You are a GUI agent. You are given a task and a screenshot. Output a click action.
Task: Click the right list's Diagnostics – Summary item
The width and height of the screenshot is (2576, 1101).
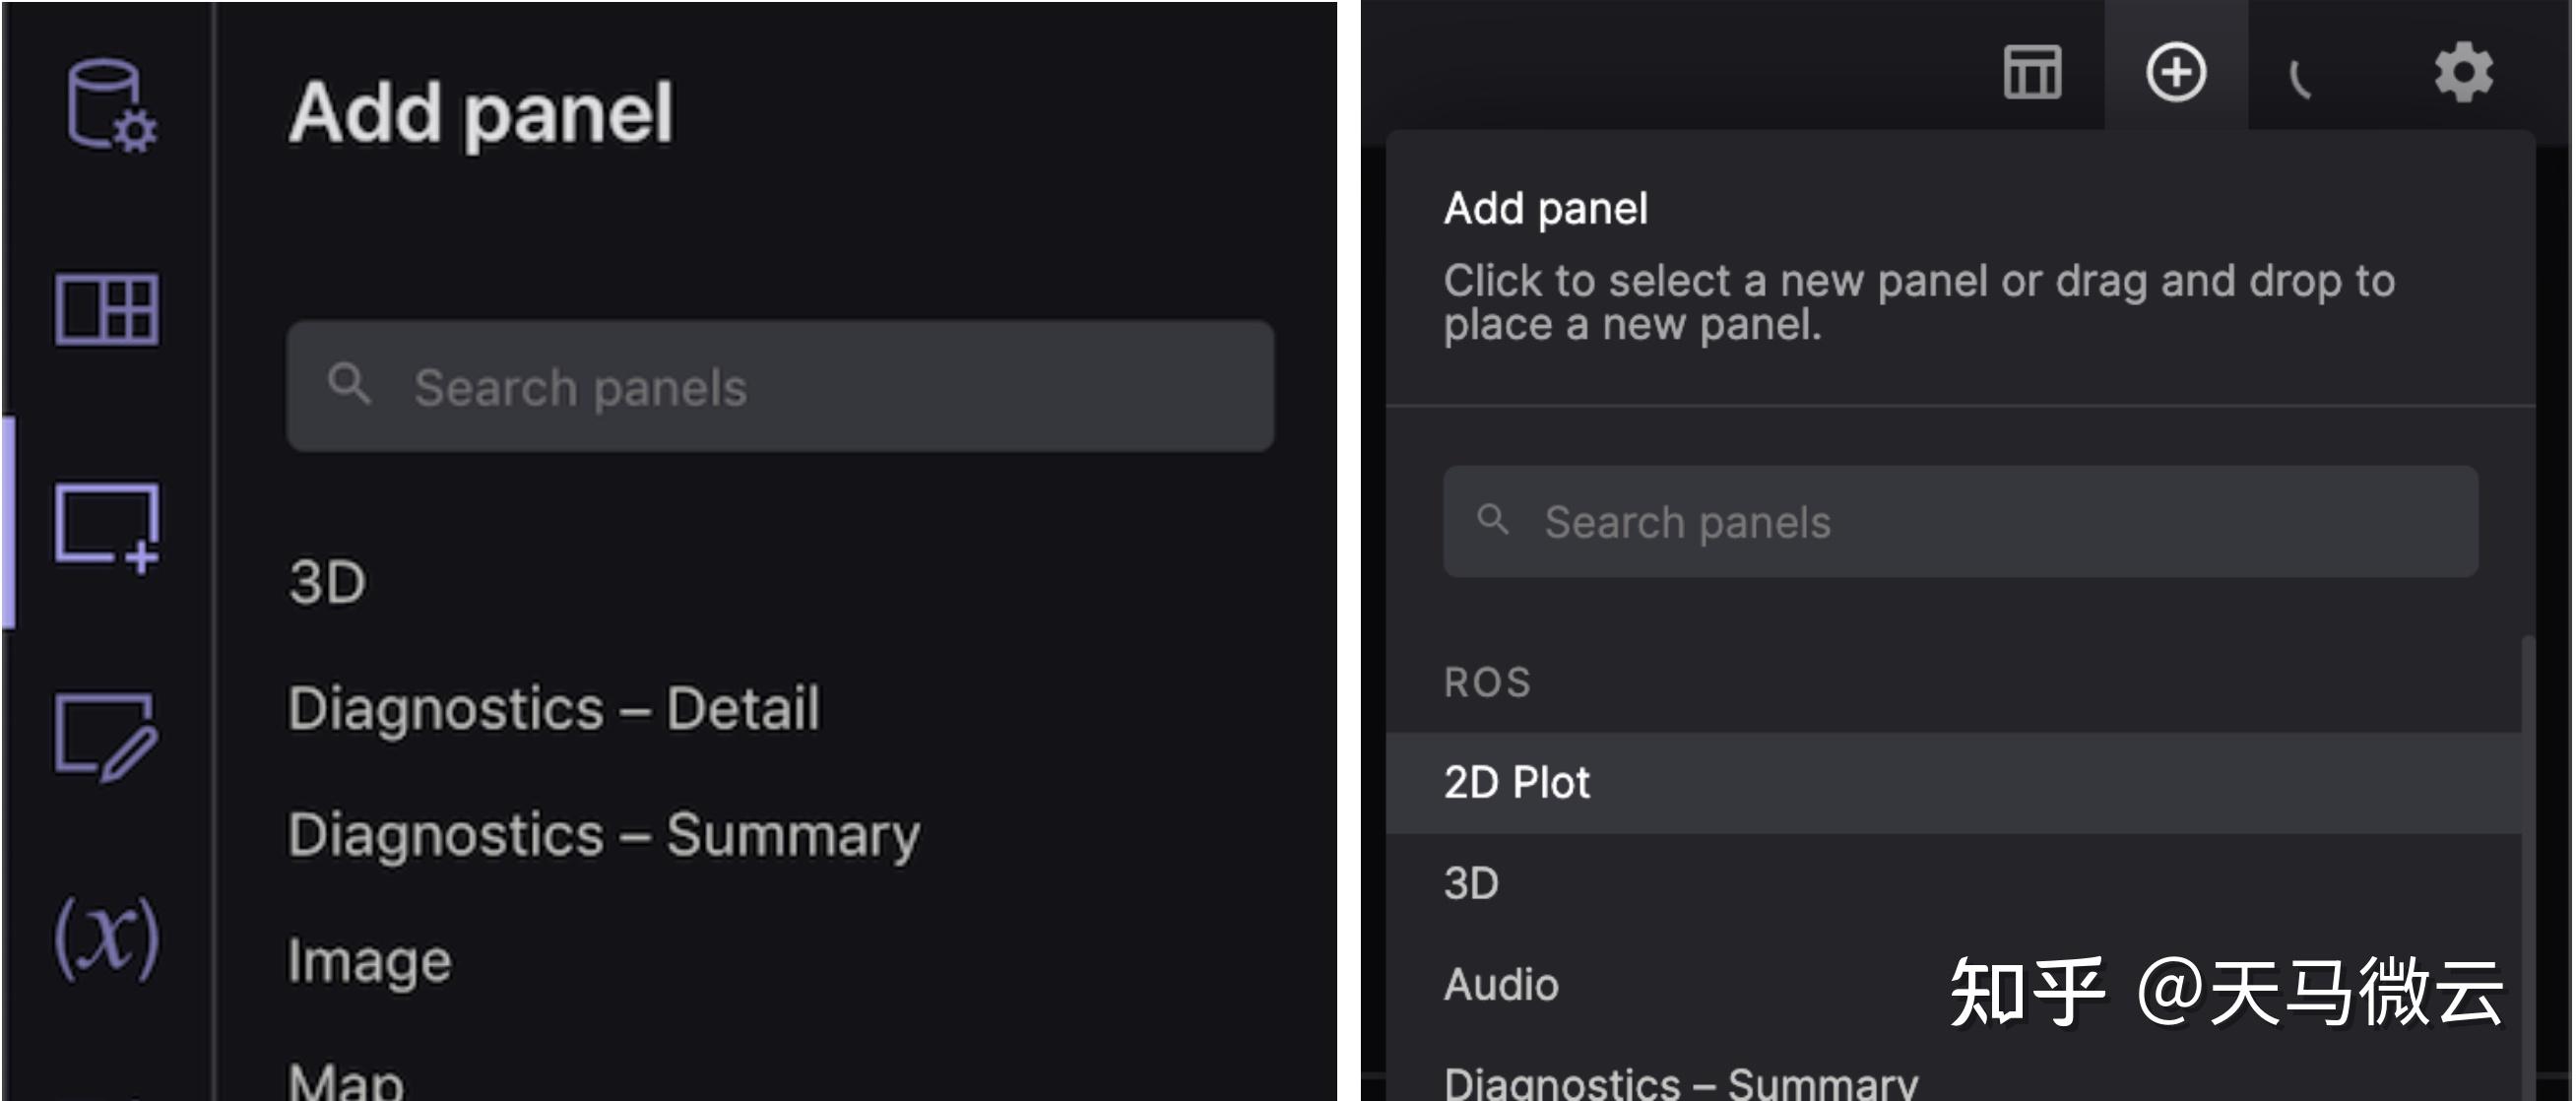coord(1680,1084)
